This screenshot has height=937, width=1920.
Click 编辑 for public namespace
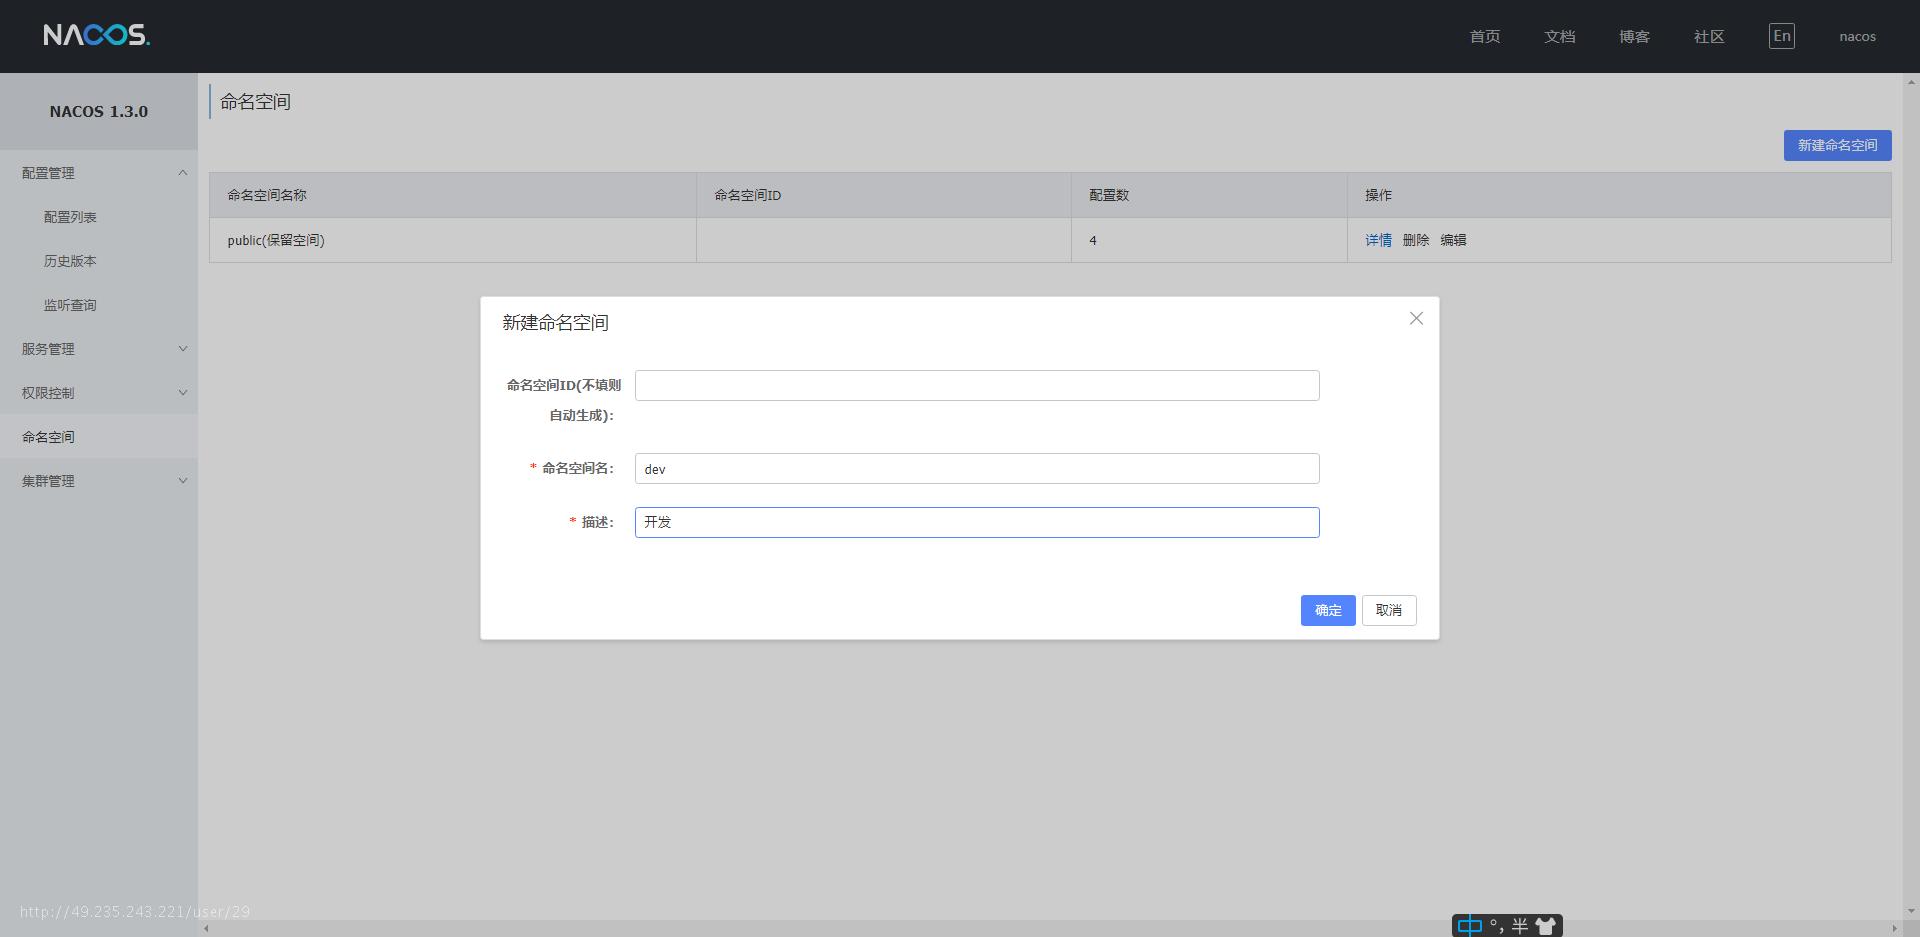[x=1453, y=240]
